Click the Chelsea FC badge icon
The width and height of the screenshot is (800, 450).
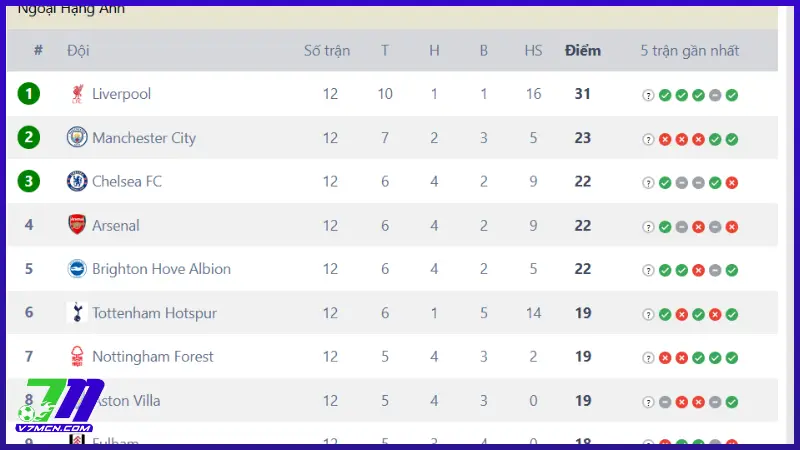click(x=77, y=181)
